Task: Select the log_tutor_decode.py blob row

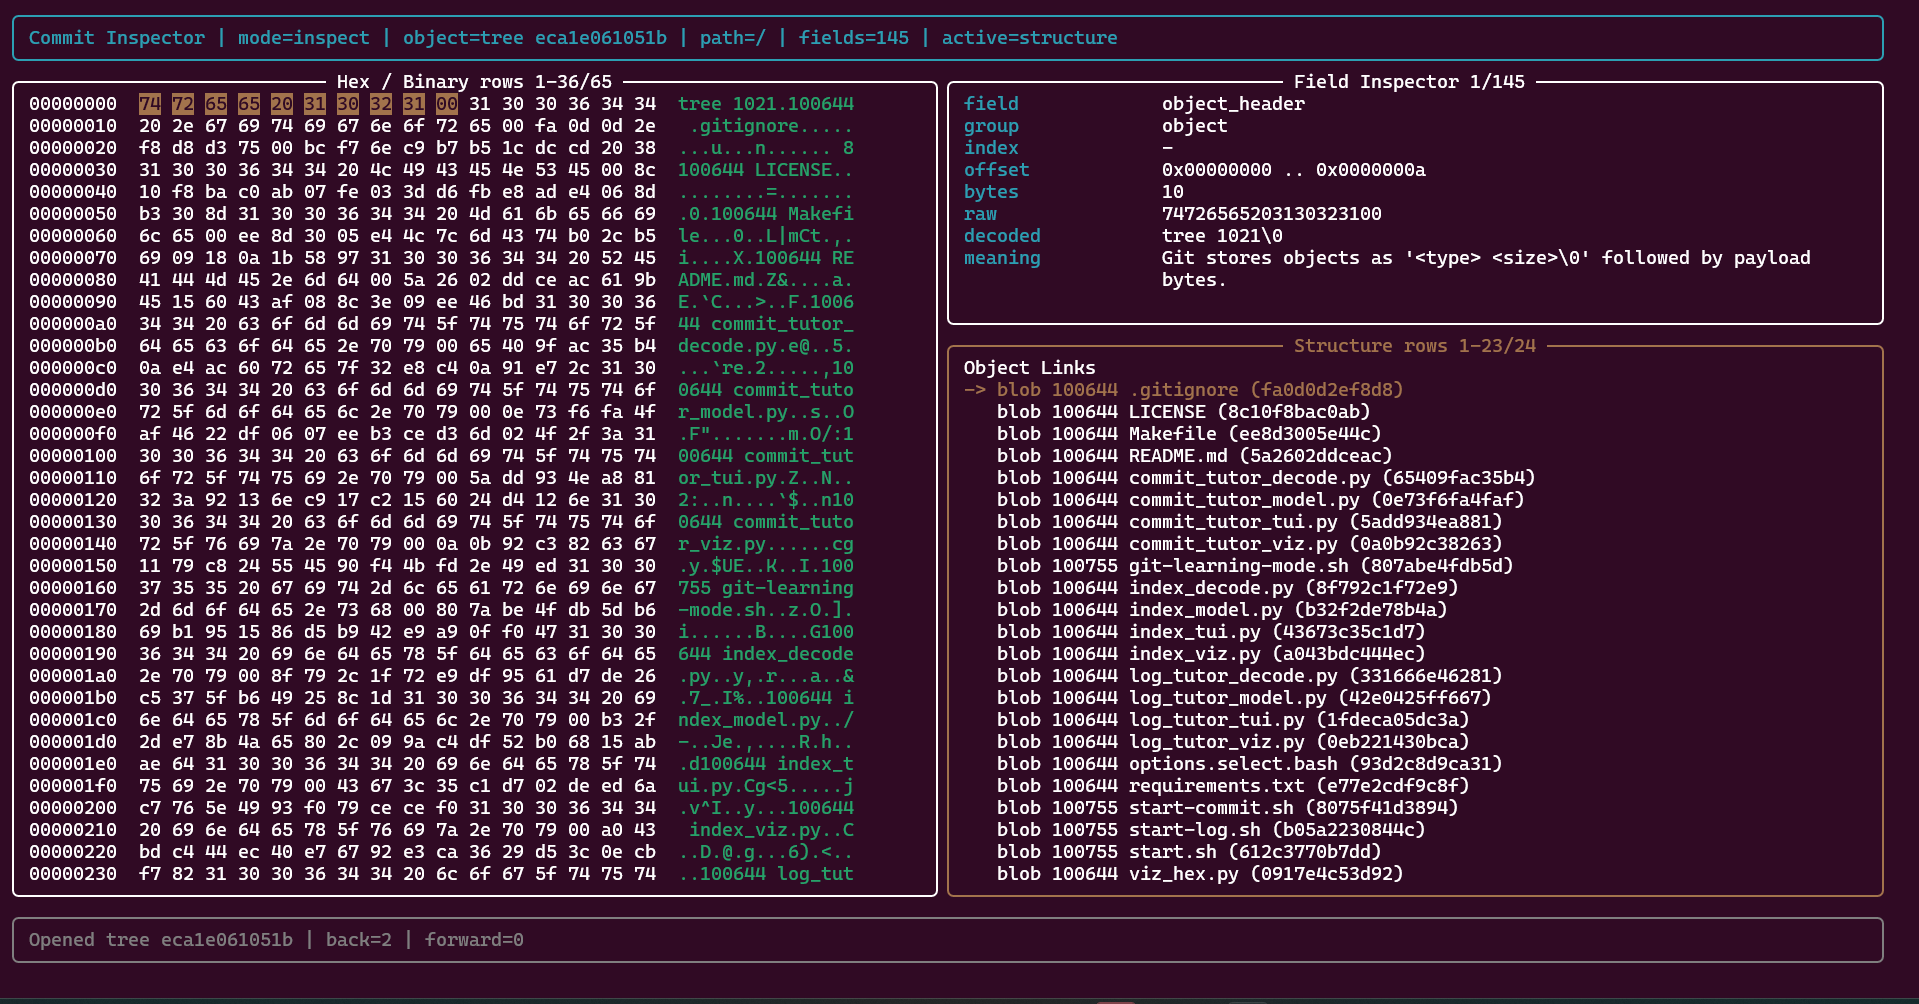Action: click(1249, 676)
